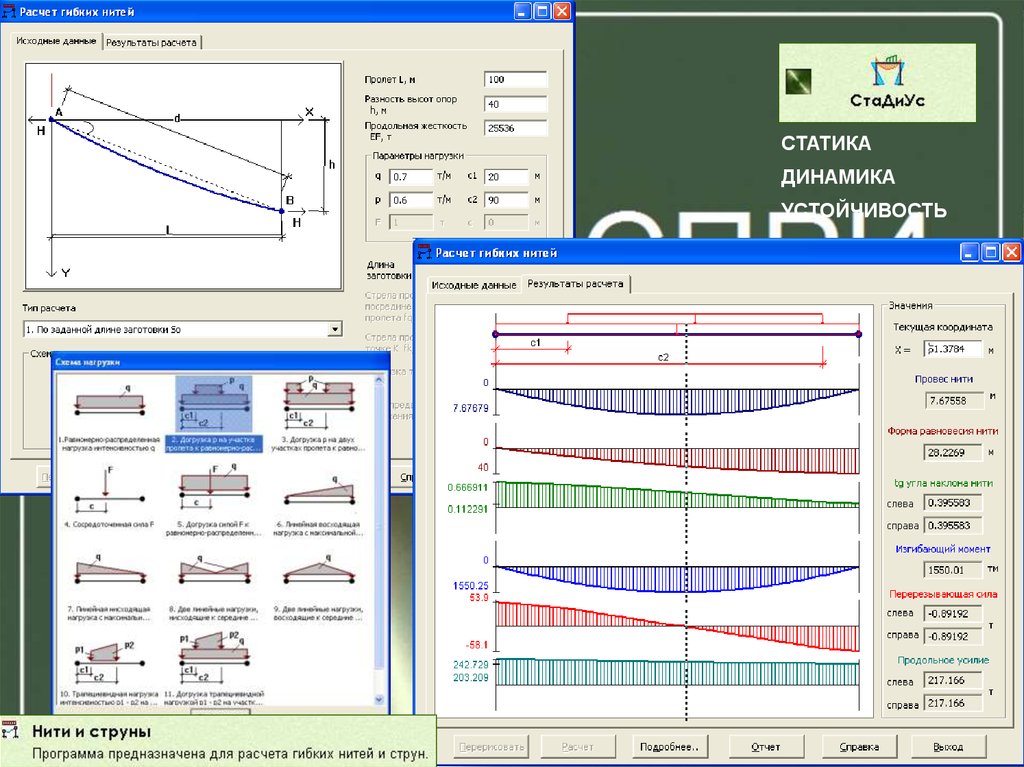Switch to Результаты расчета tab in back window
The width and height of the screenshot is (1024, 767).
click(153, 42)
